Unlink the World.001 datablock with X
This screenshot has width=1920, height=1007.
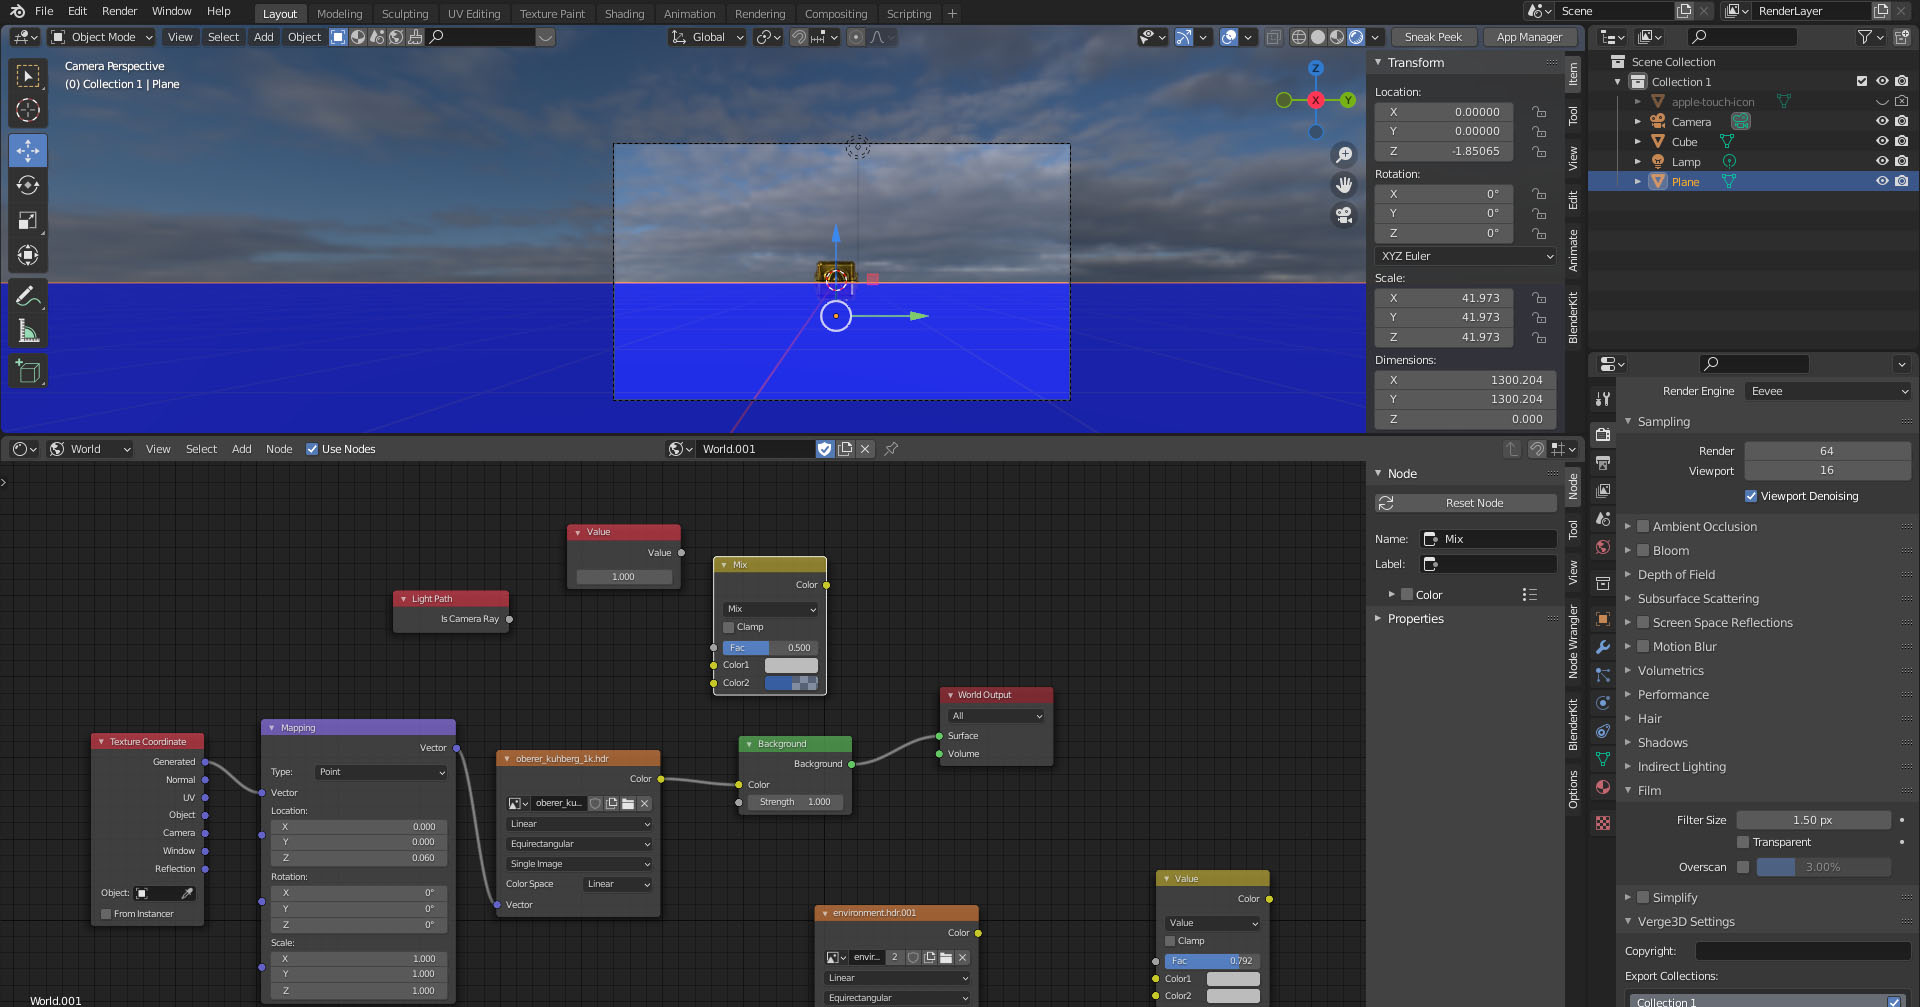click(x=866, y=449)
